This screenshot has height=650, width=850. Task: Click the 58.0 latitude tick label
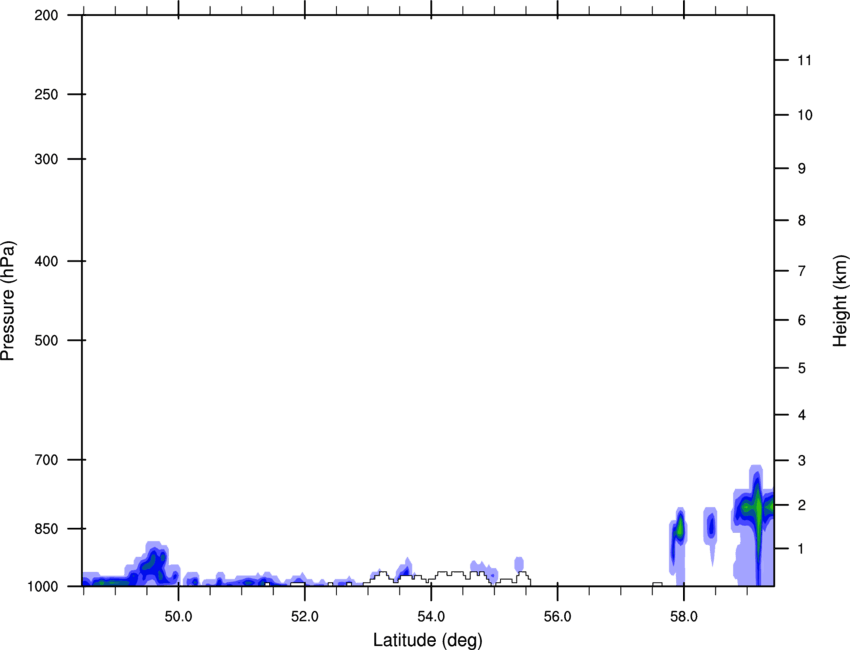684,617
